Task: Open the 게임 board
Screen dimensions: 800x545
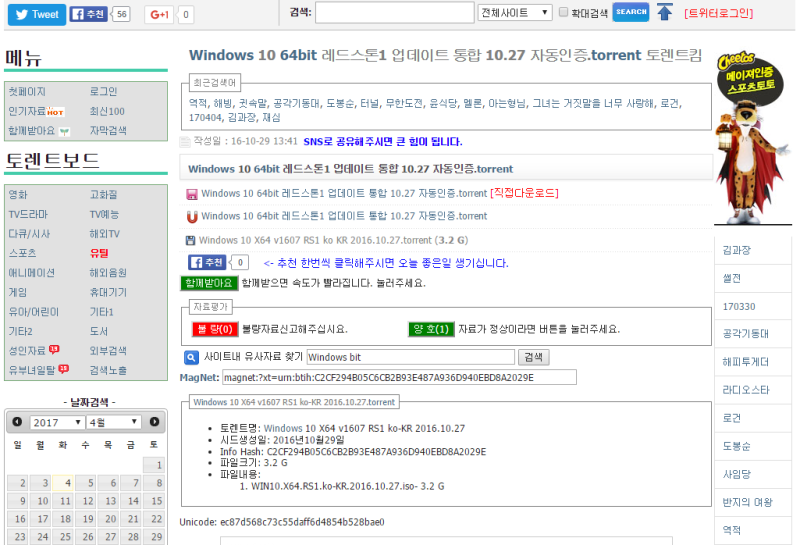Action: click(x=18, y=292)
